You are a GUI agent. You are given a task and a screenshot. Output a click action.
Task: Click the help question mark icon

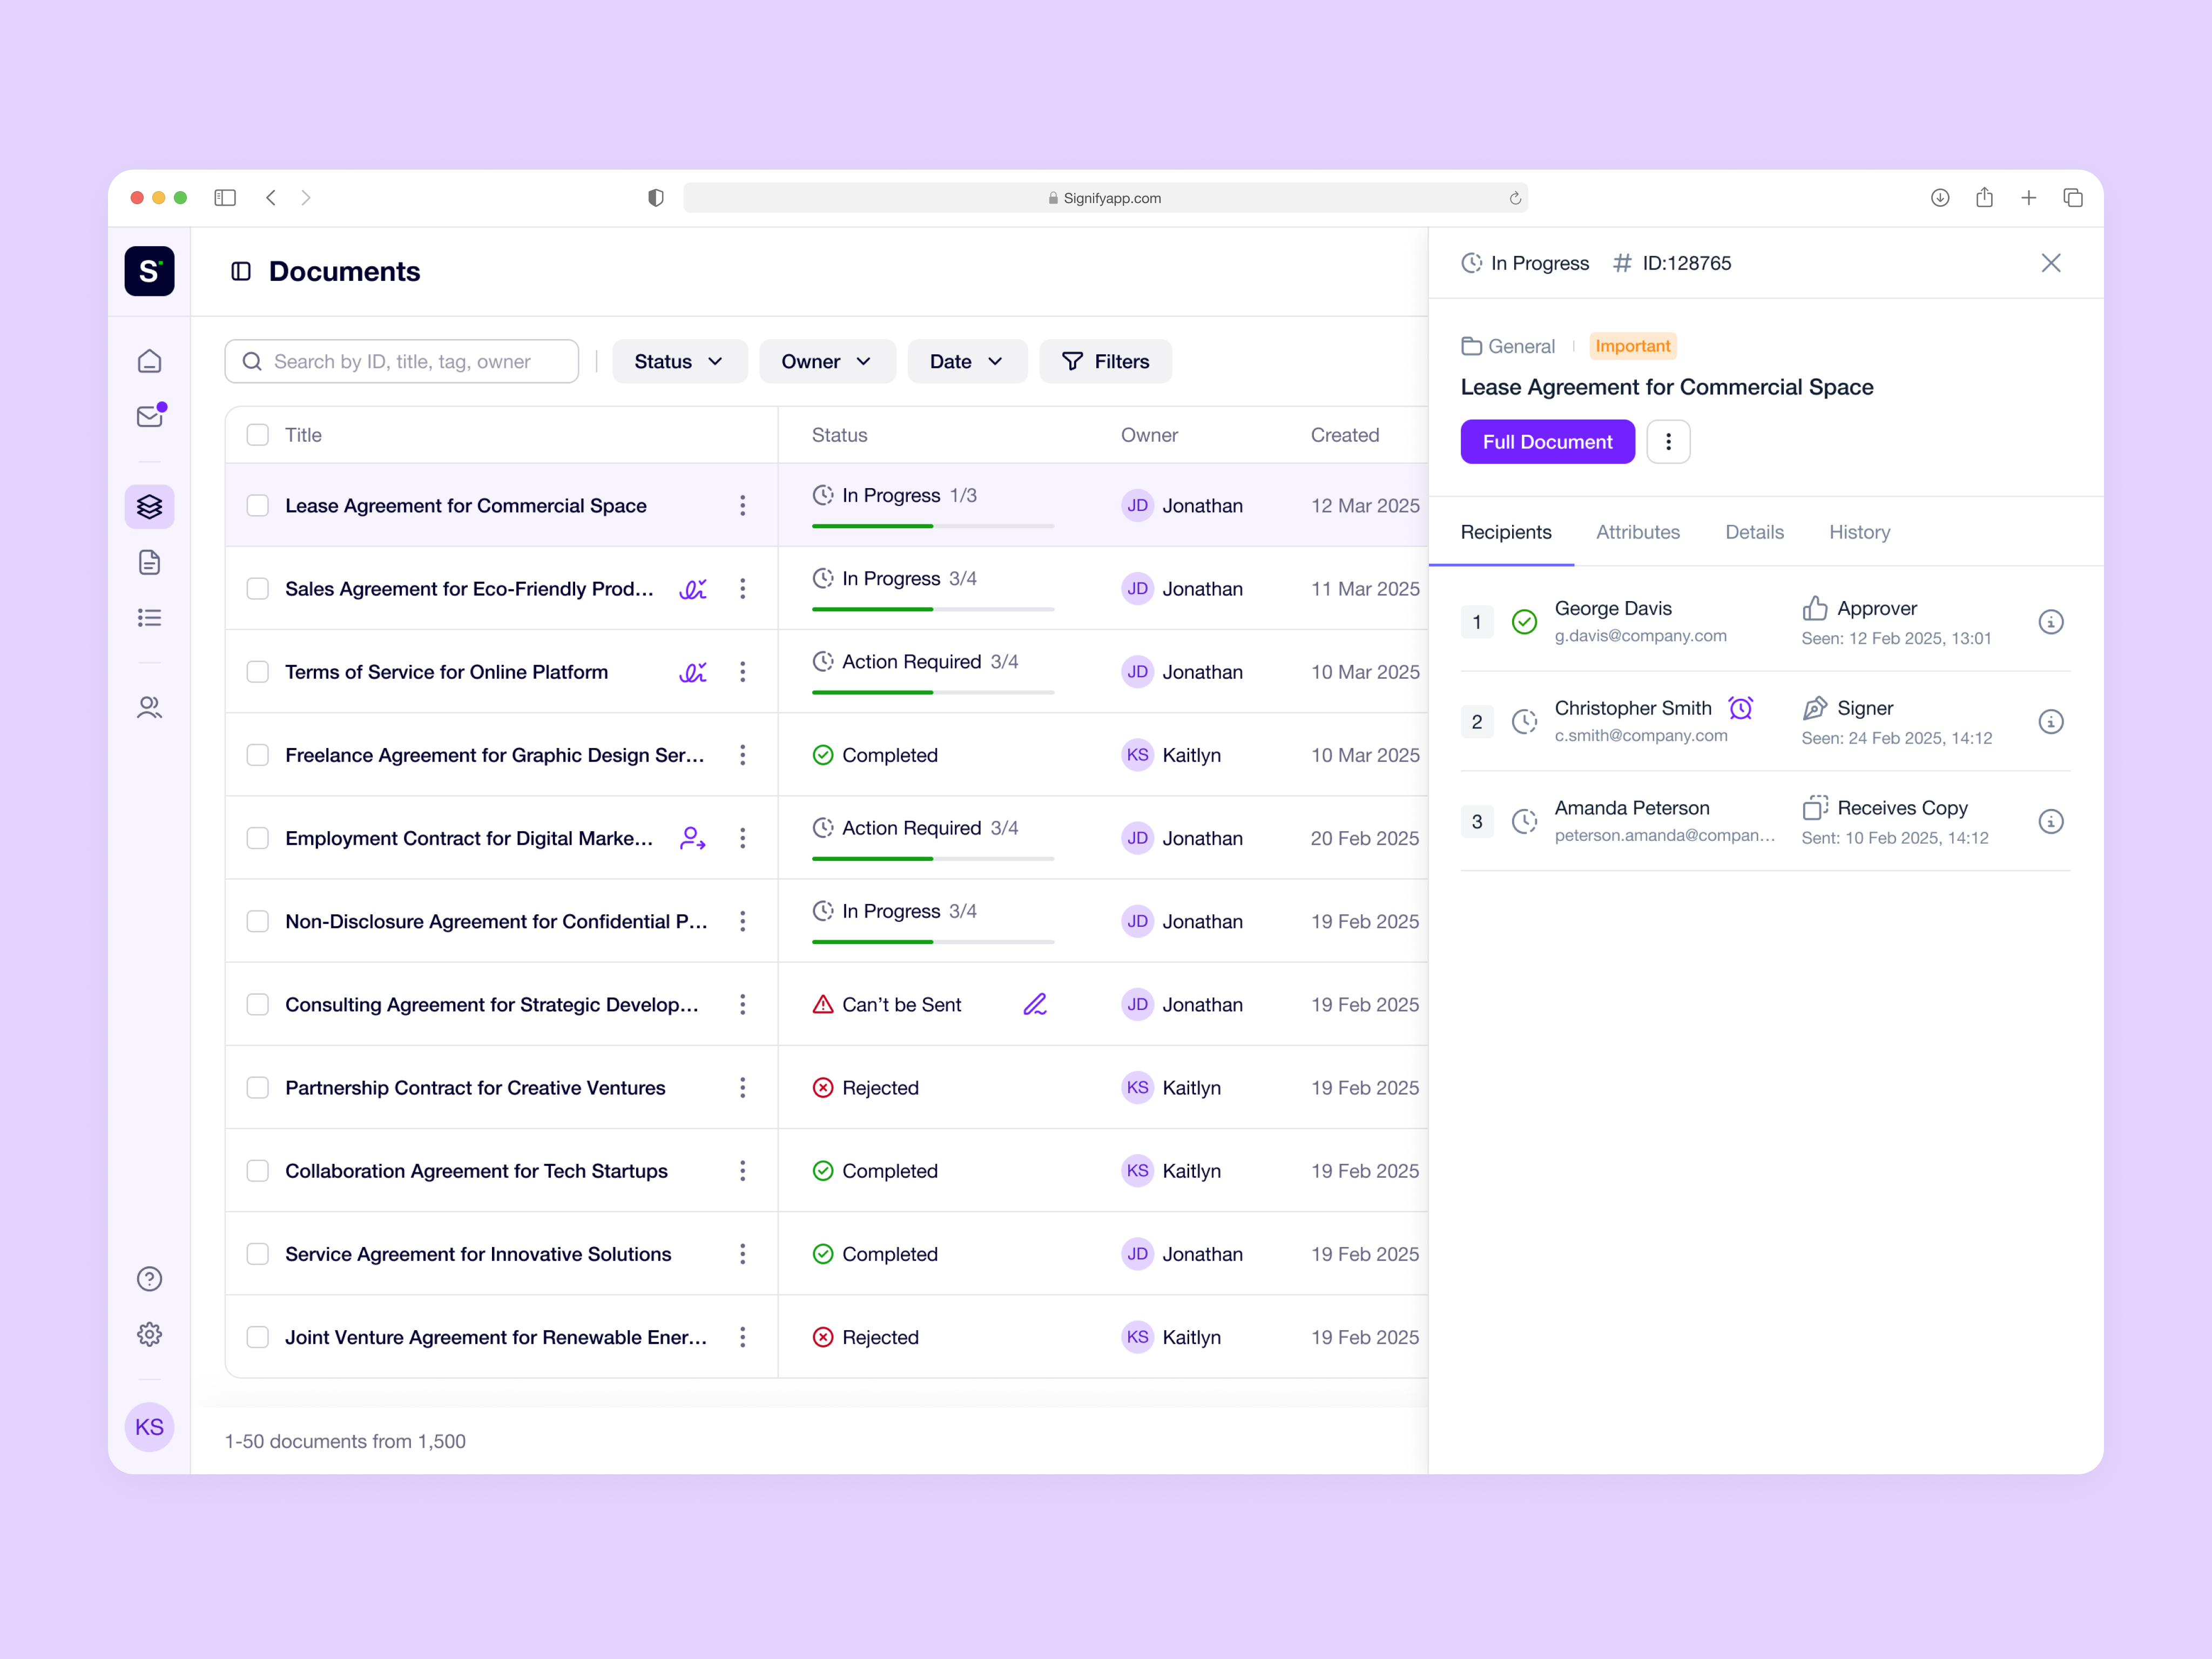pyautogui.click(x=150, y=1279)
